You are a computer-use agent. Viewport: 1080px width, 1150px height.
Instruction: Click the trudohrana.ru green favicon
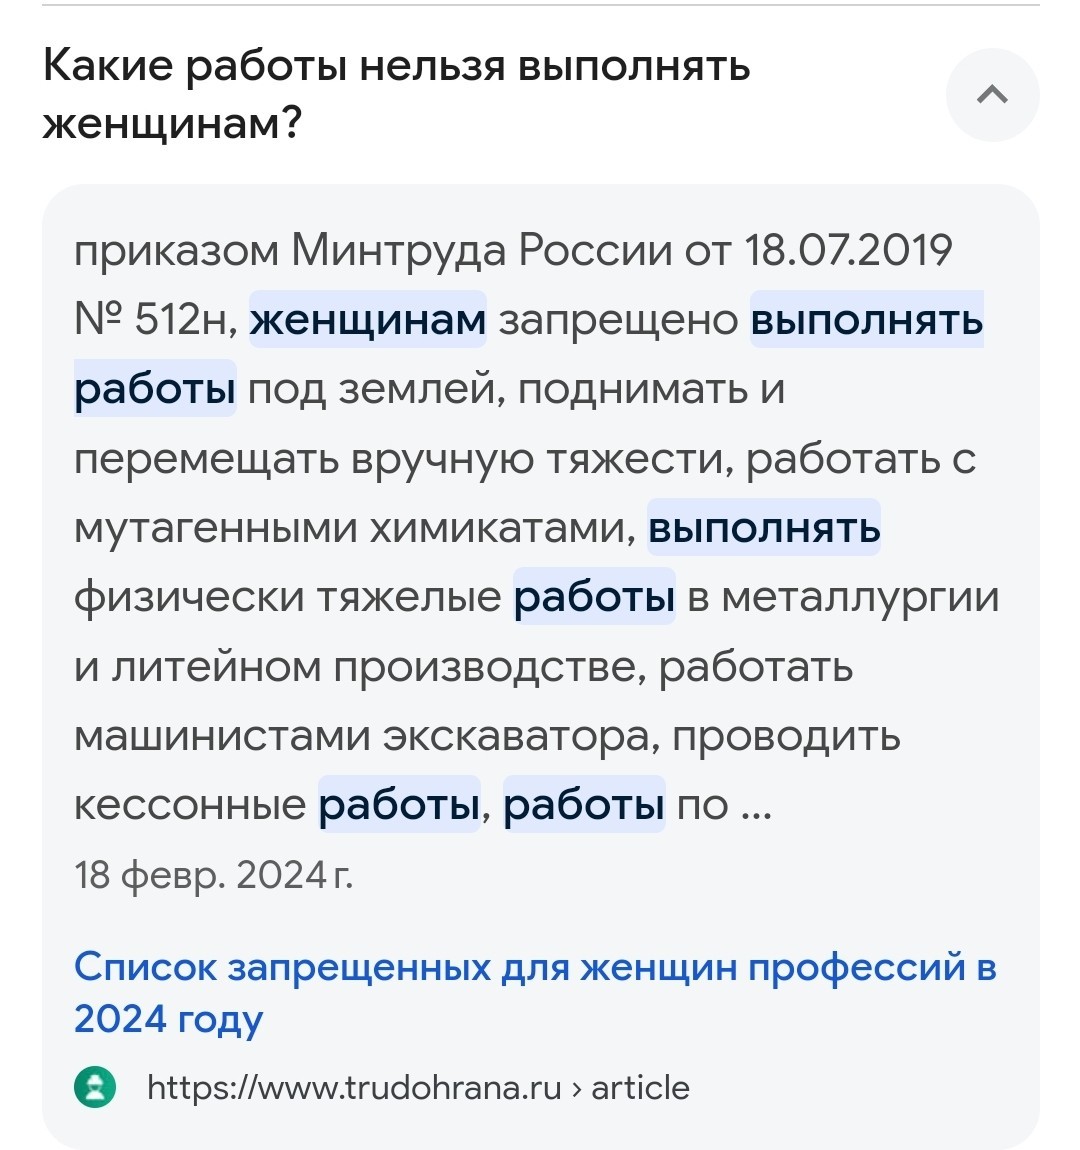tap(95, 1087)
